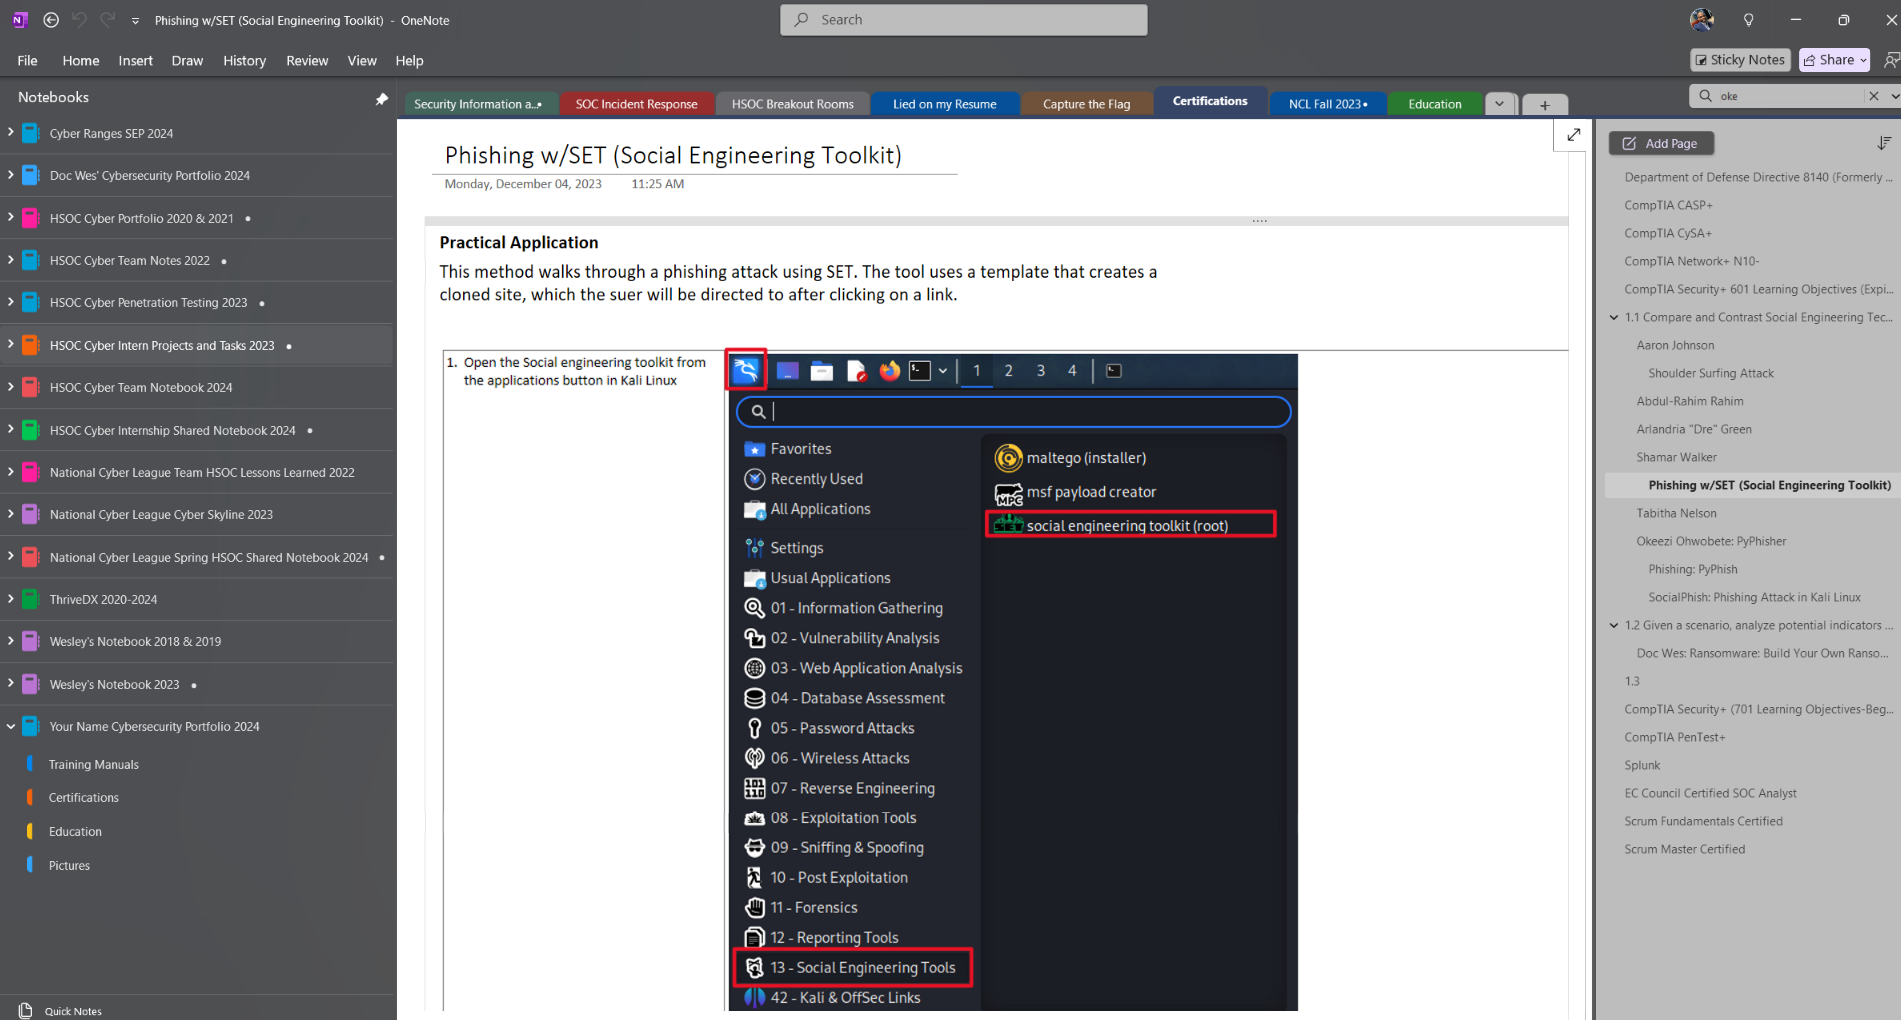This screenshot has height=1020, width=1901.
Task: Click the search magnifier in page search
Action: pyautogui.click(x=1705, y=96)
